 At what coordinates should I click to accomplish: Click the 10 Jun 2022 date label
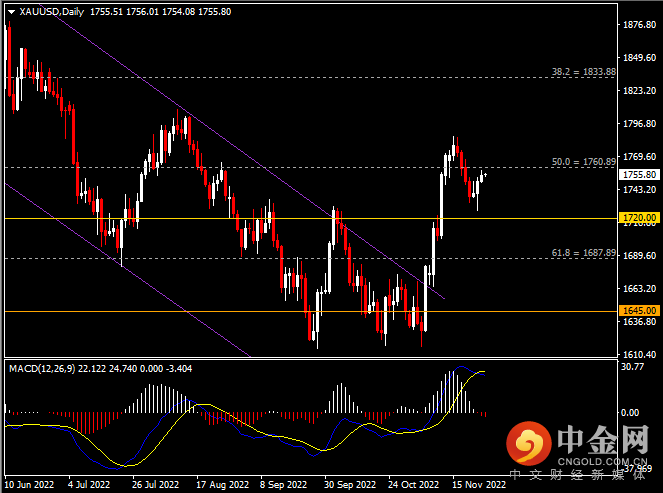[30, 485]
